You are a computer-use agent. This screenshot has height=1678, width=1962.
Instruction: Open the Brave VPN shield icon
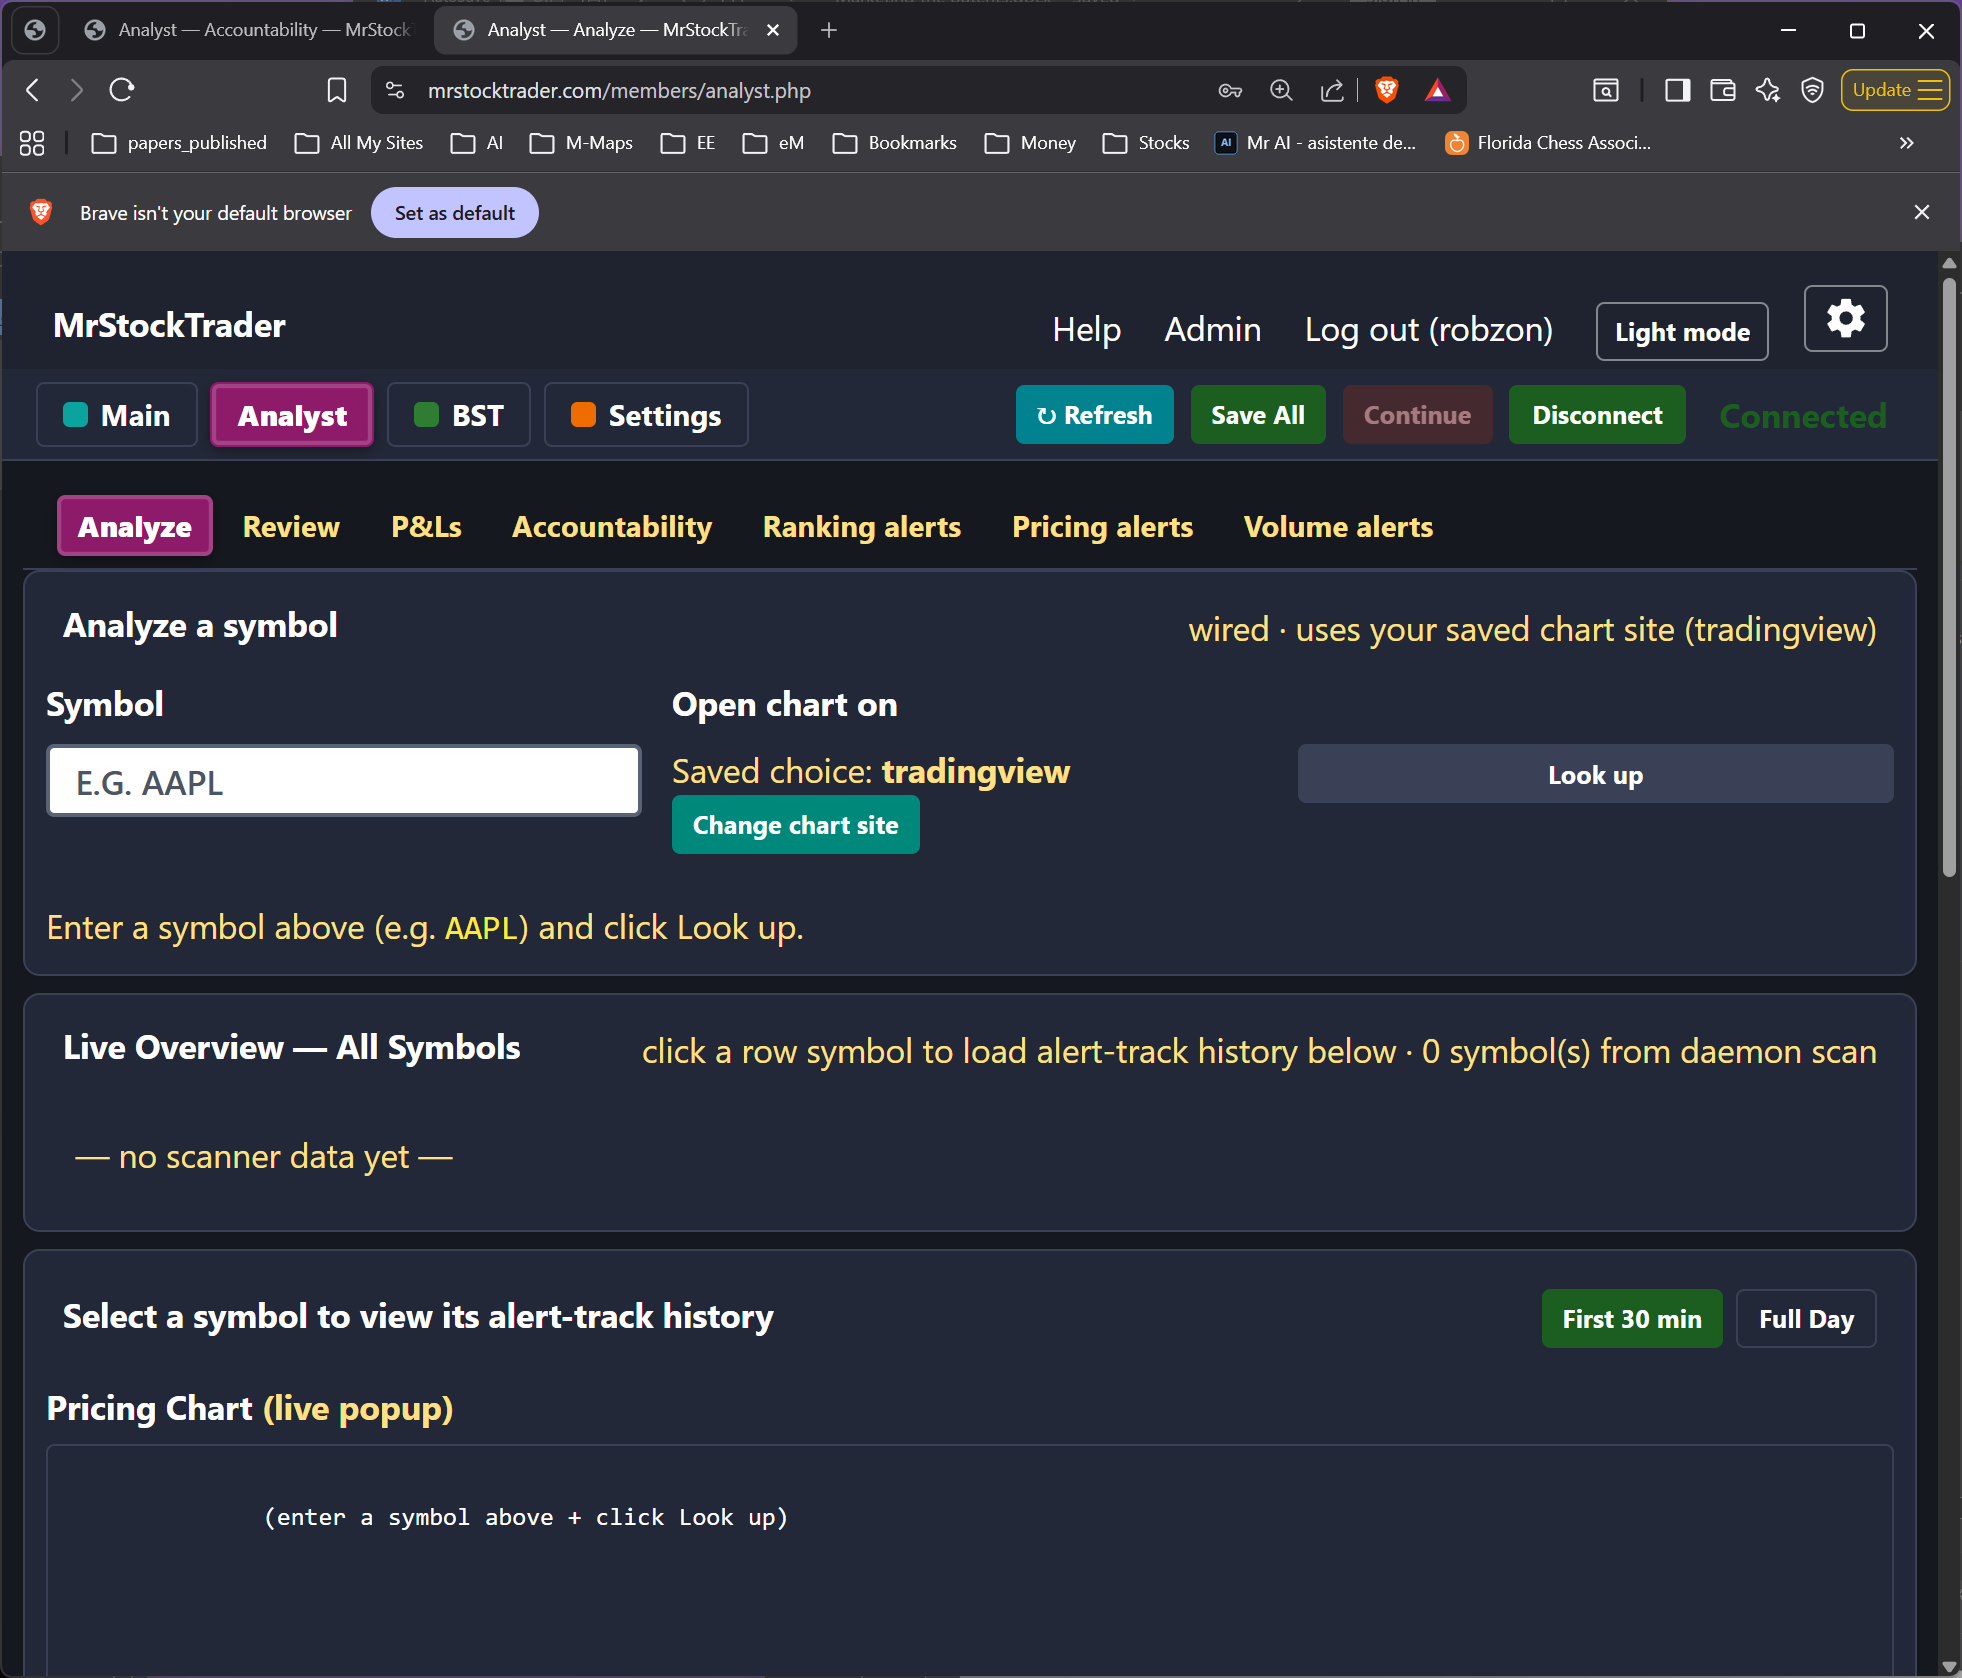[1812, 90]
